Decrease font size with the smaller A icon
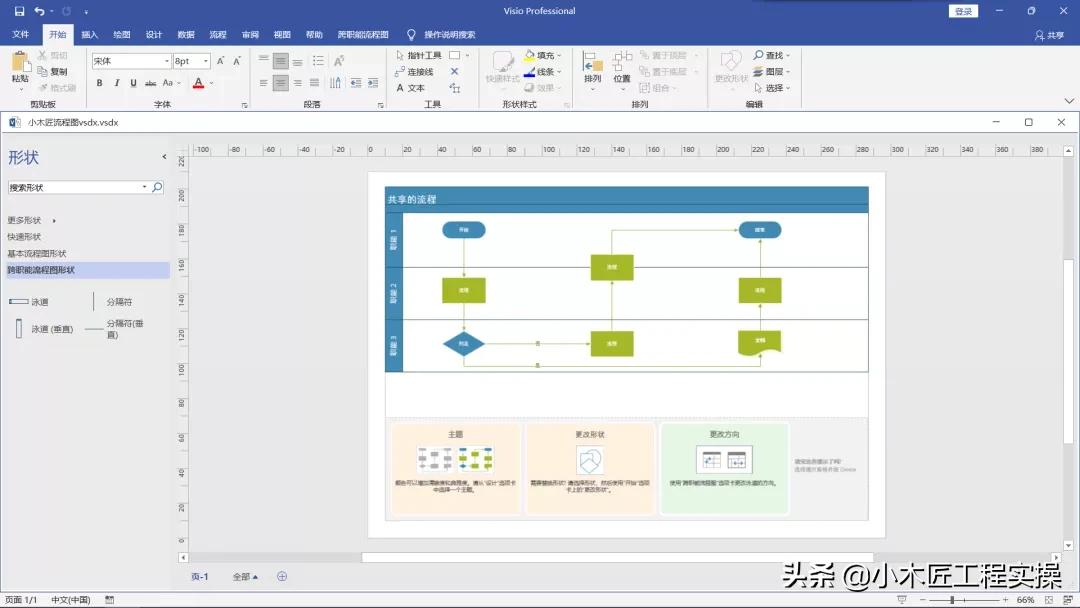 (x=236, y=61)
